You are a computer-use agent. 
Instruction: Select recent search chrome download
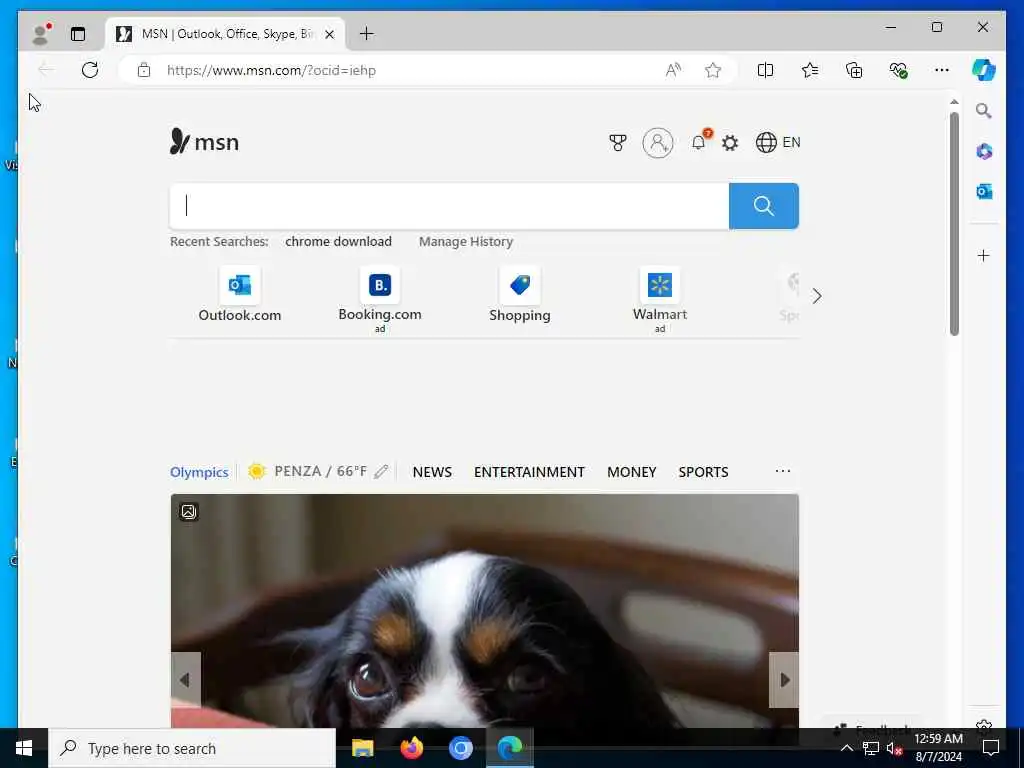point(338,242)
